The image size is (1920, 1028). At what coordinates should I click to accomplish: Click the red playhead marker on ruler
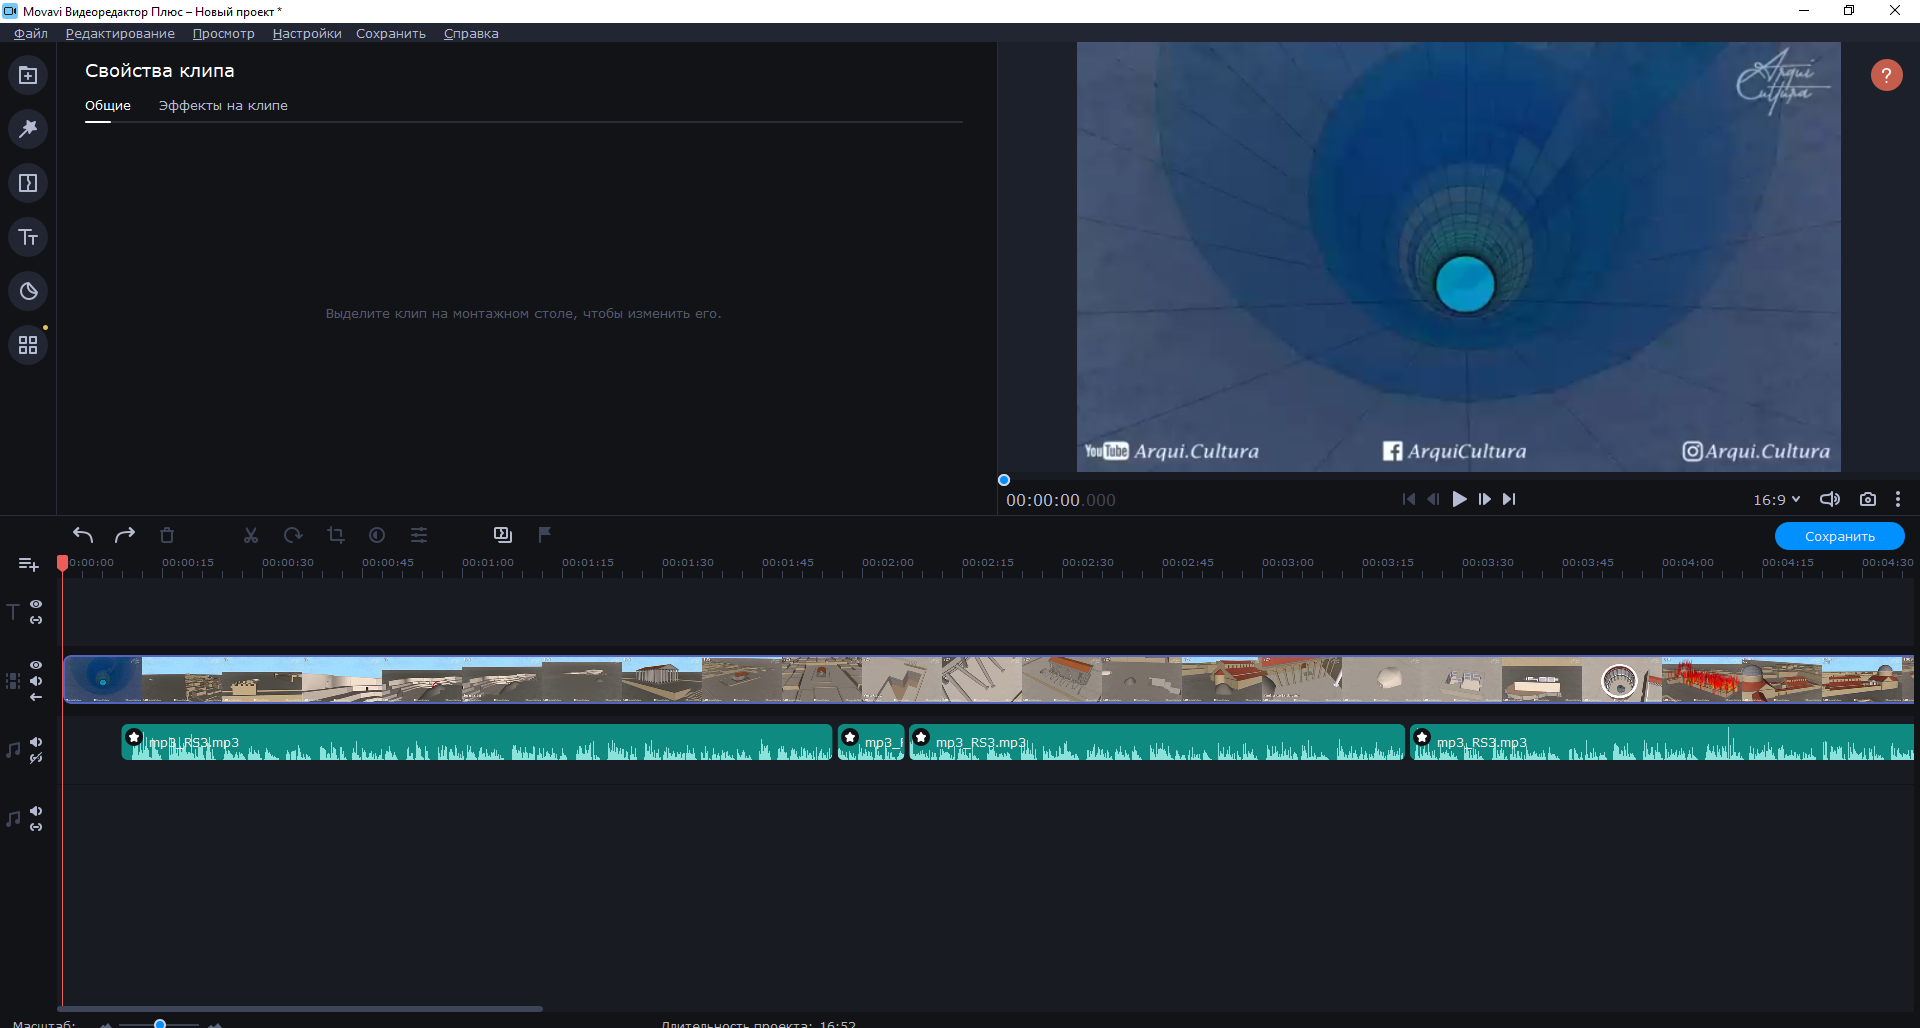pos(62,563)
